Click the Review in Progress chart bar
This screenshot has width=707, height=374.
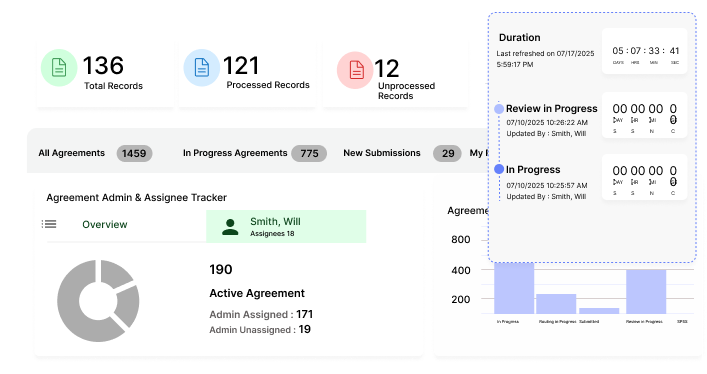pyautogui.click(x=646, y=291)
